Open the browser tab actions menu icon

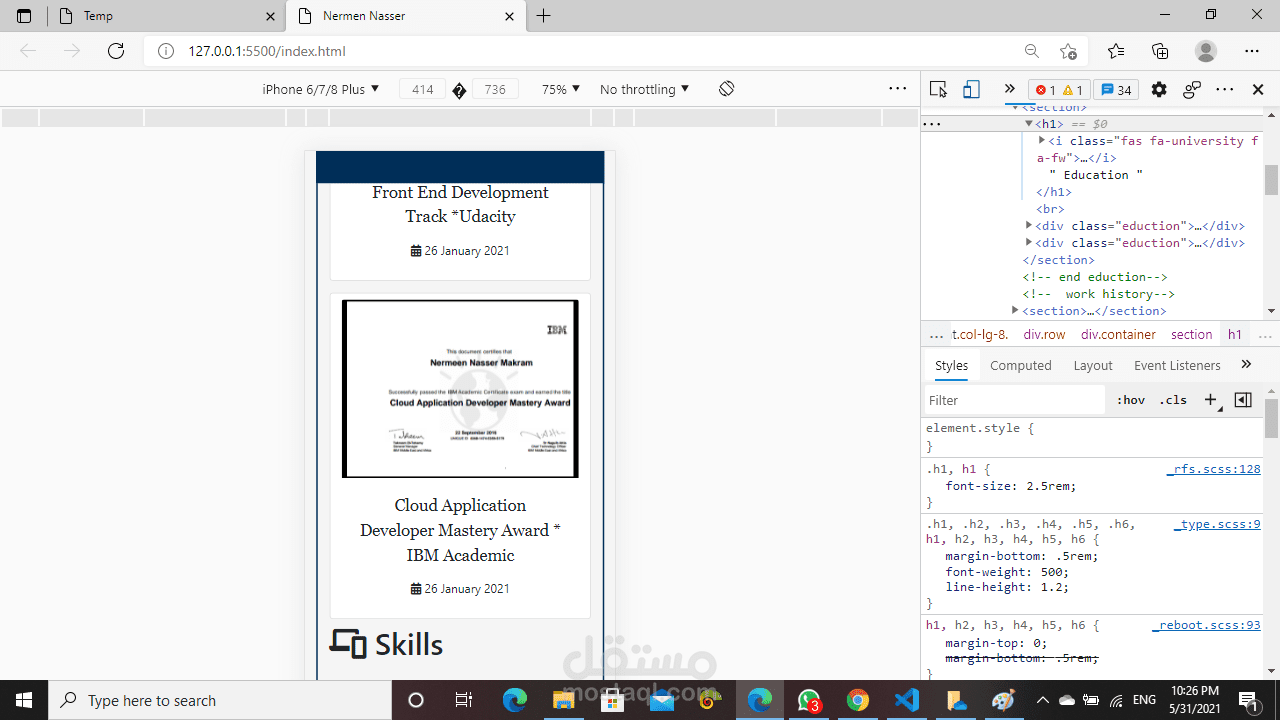tap(24, 16)
